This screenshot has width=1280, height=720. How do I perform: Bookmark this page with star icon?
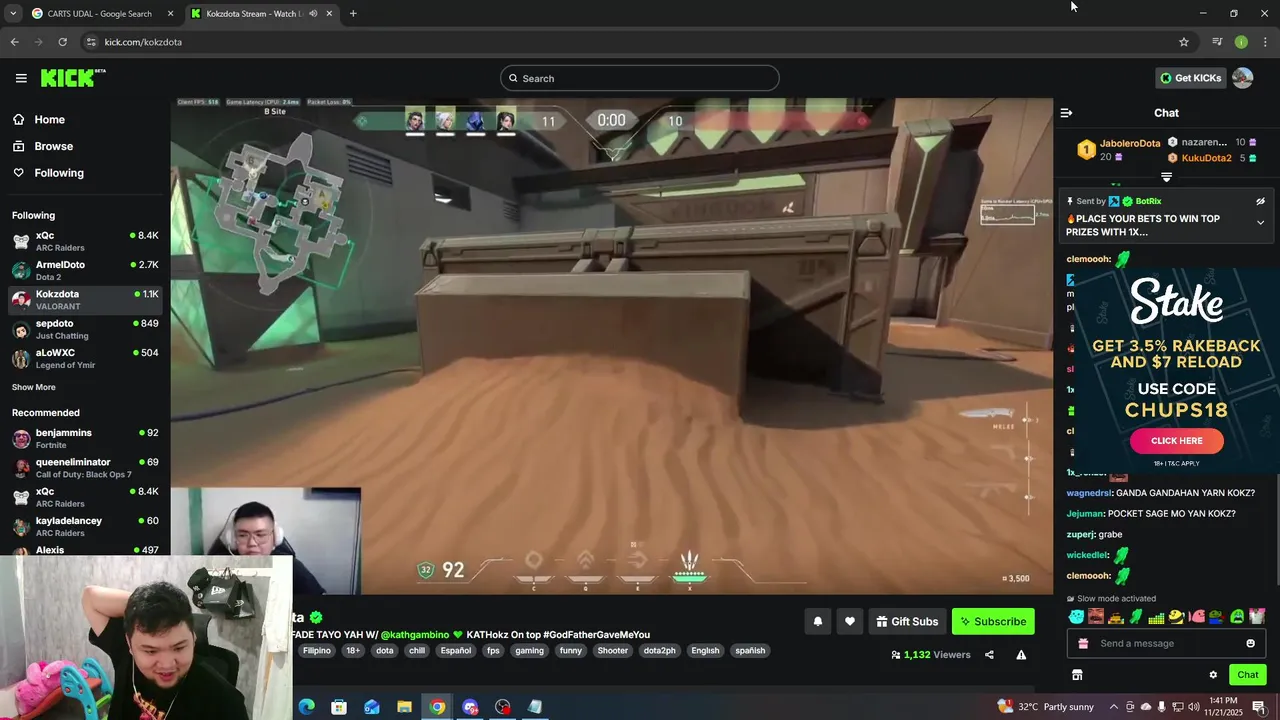(1184, 42)
